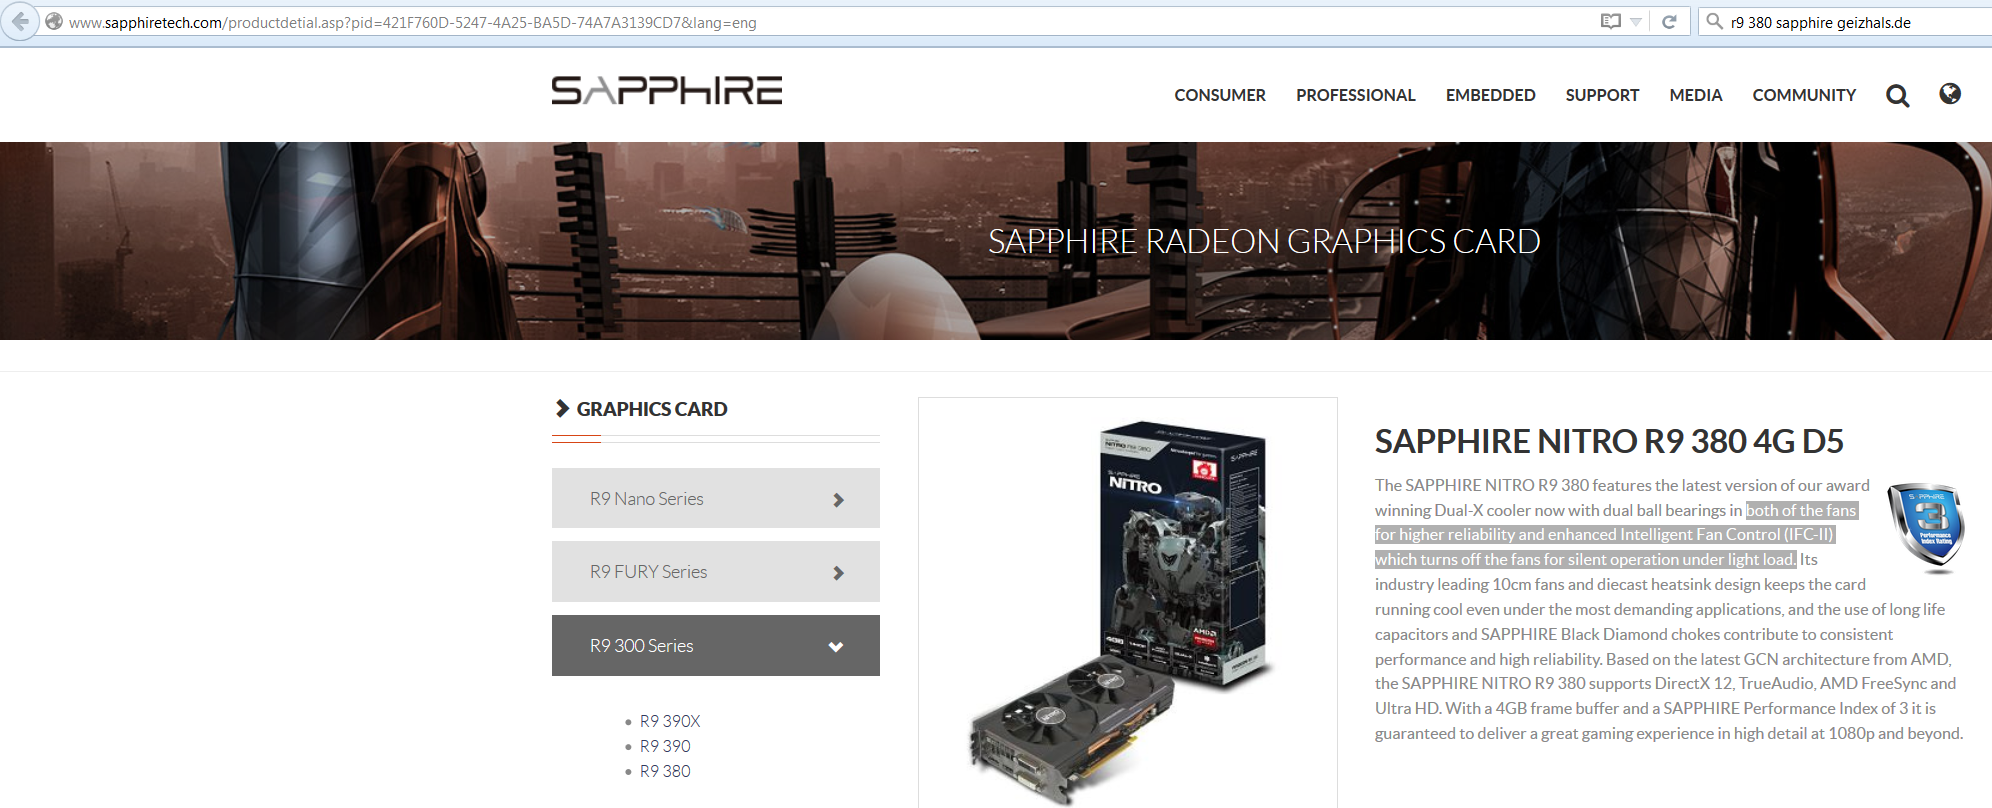The width and height of the screenshot is (1992, 808).
Task: Open reader view icon in the address bar
Action: [x=1610, y=22]
